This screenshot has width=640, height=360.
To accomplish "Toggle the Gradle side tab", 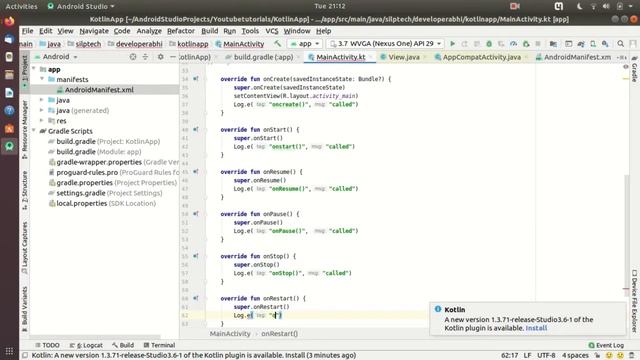I will (635, 69).
